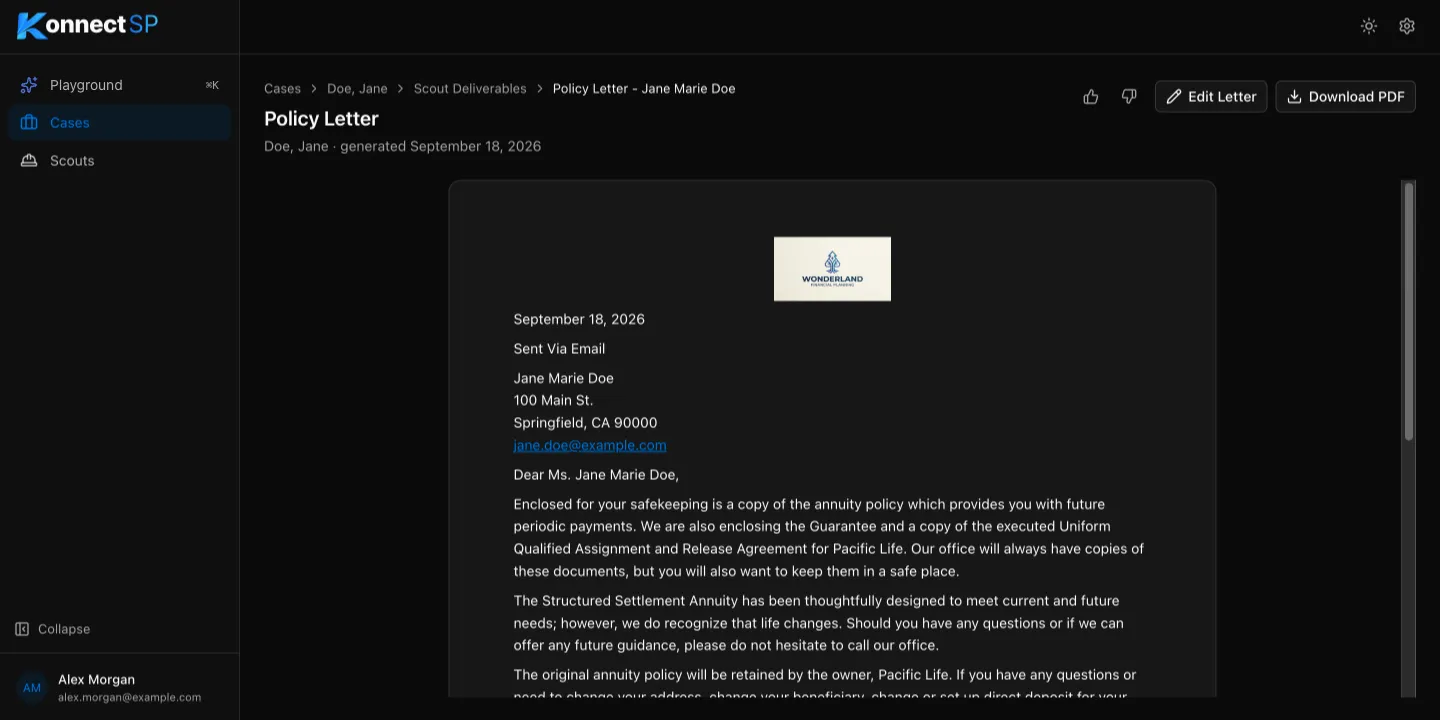Click the generated date subtitle
Screen dimensions: 1440x720
pyautogui.click(x=402, y=147)
